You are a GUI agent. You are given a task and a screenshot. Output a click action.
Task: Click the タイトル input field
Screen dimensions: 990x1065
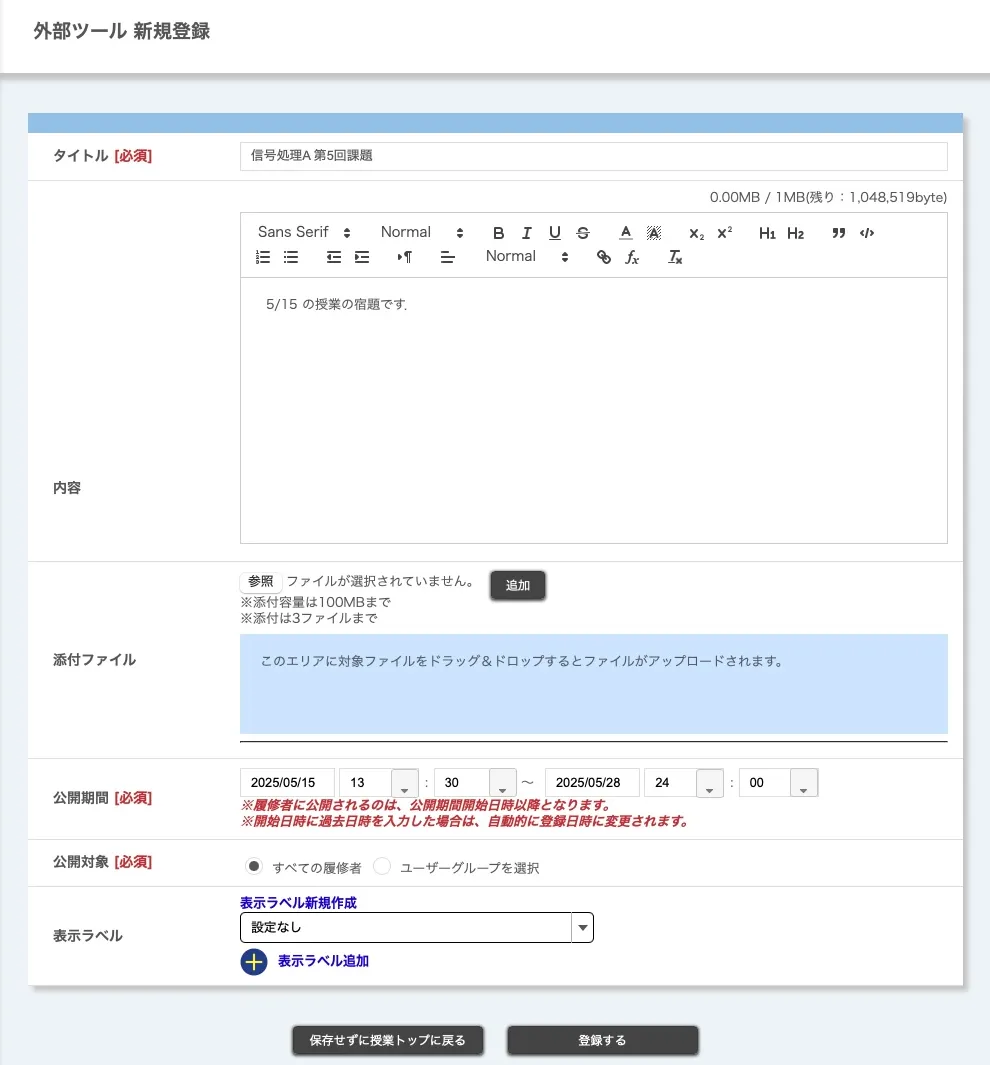click(593, 156)
